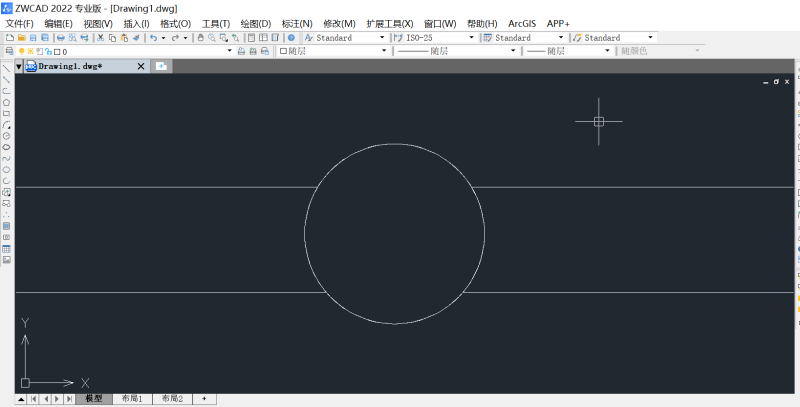Select the Circle draw tool
Viewport: 800px width, 407px height.
6,135
